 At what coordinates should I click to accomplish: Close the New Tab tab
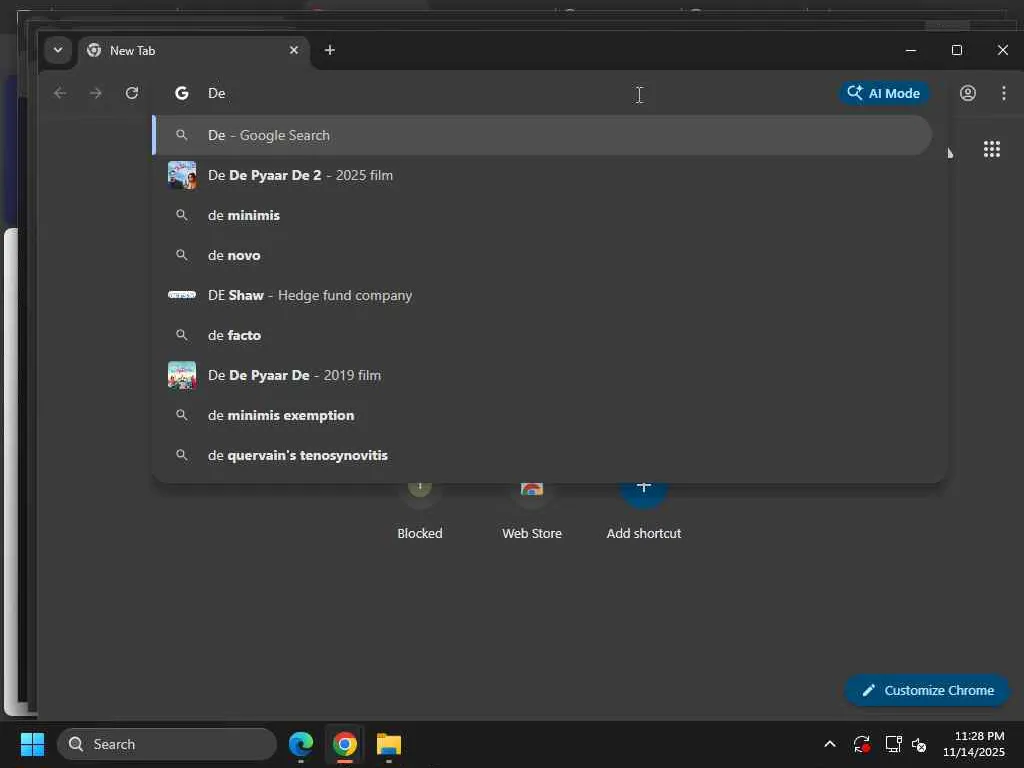coord(294,50)
